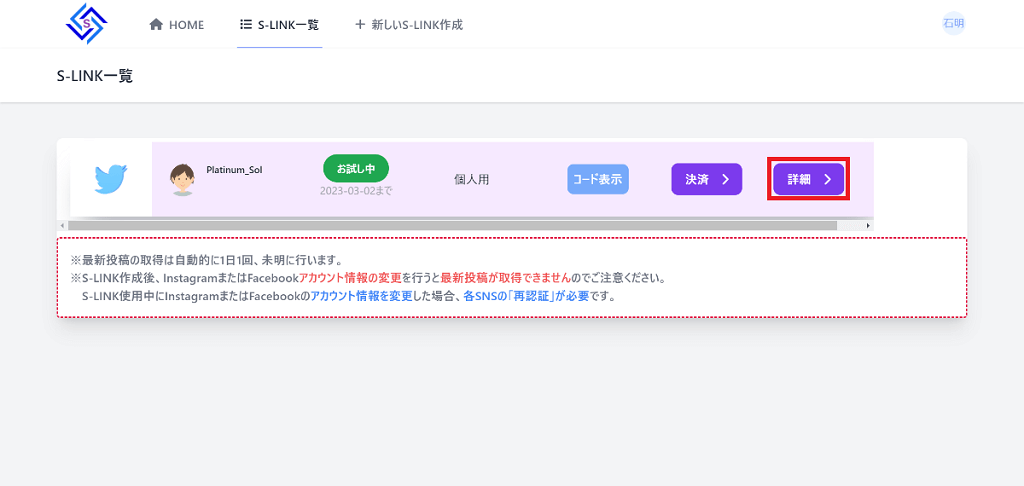Click the horizontal scrollbar's right arrow
Screen dimensions: 1024x486
[x=867, y=226]
